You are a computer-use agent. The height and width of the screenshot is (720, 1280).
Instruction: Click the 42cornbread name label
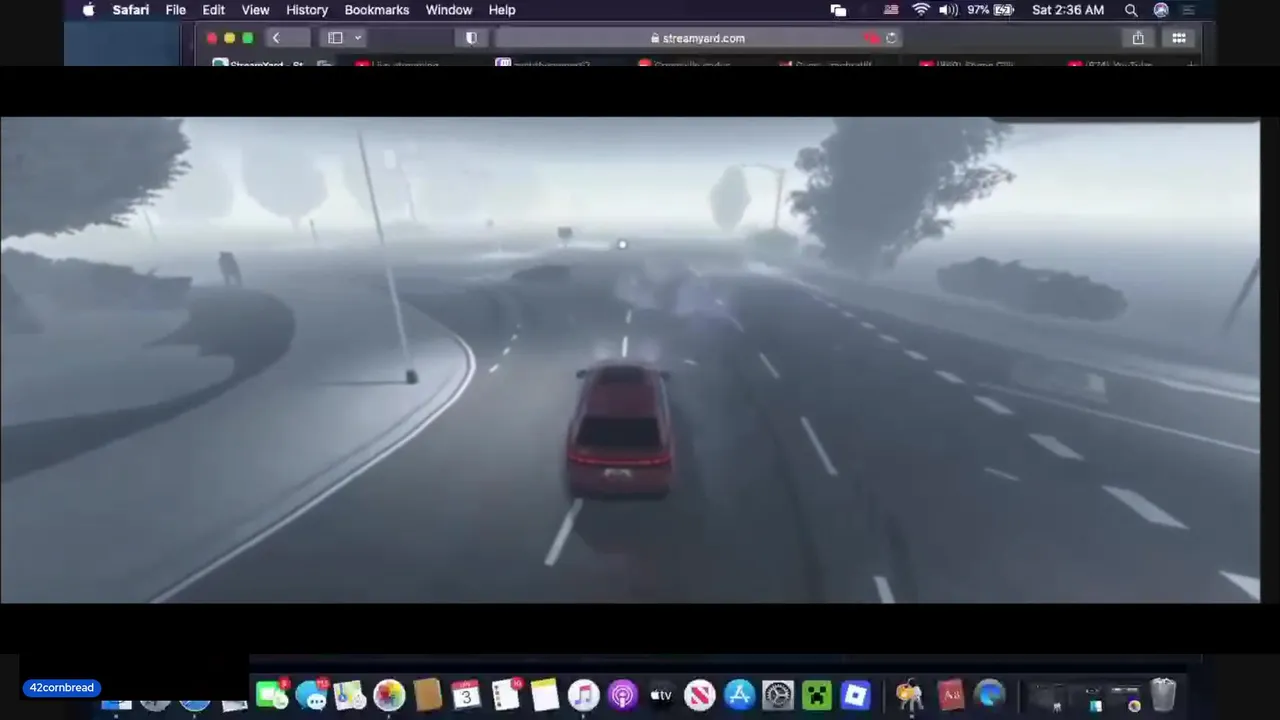[62, 688]
